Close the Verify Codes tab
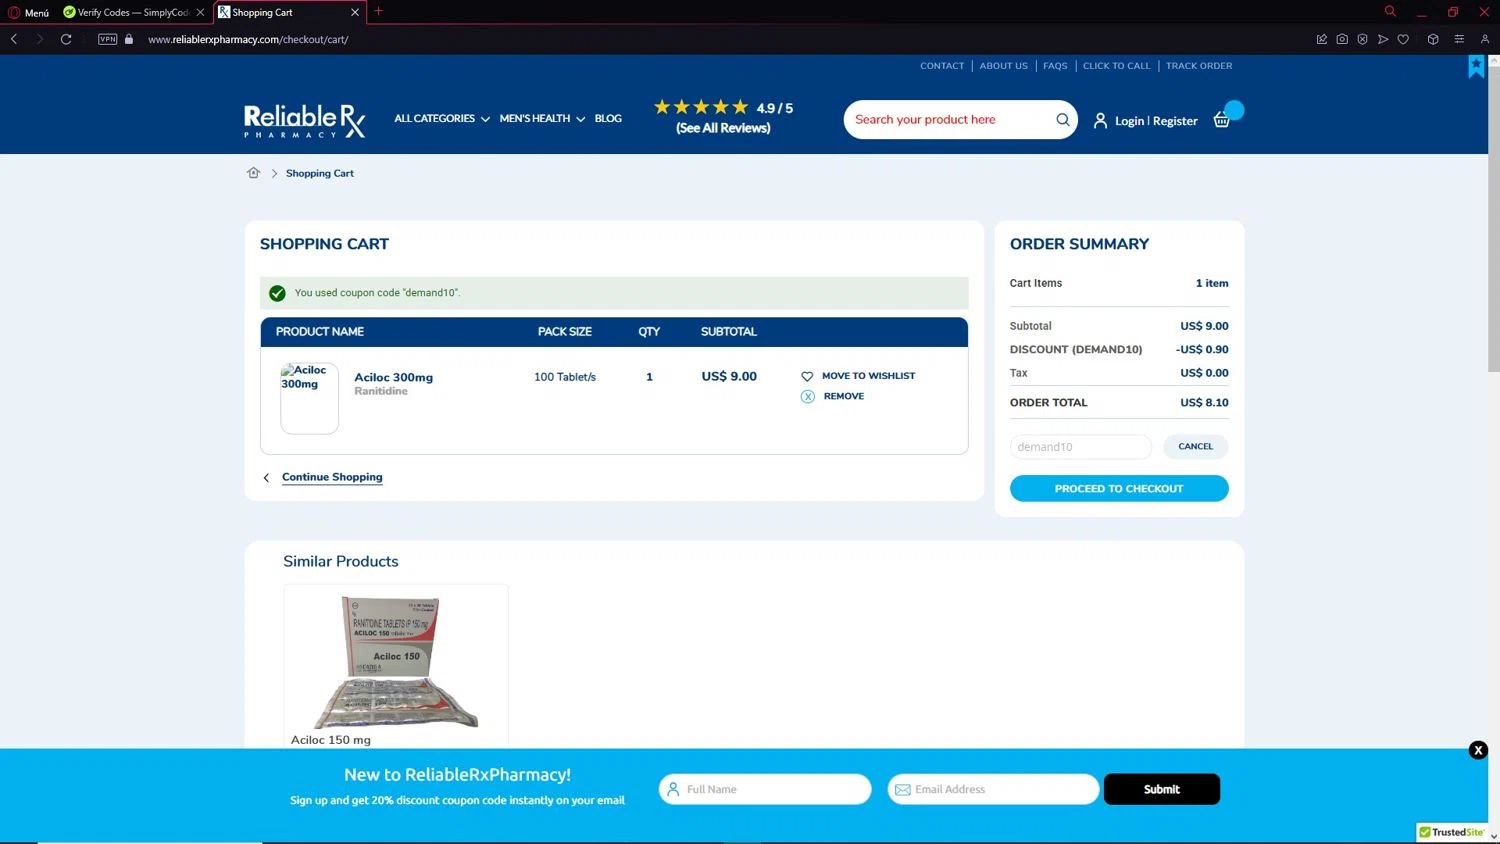Viewport: 1500px width, 844px height. (x=200, y=12)
